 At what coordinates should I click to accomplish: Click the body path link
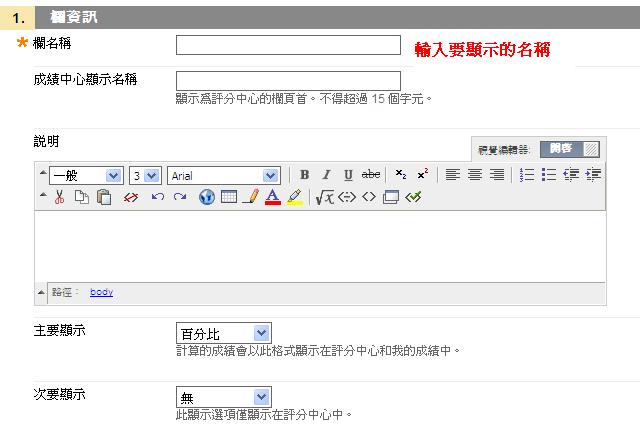point(101,292)
